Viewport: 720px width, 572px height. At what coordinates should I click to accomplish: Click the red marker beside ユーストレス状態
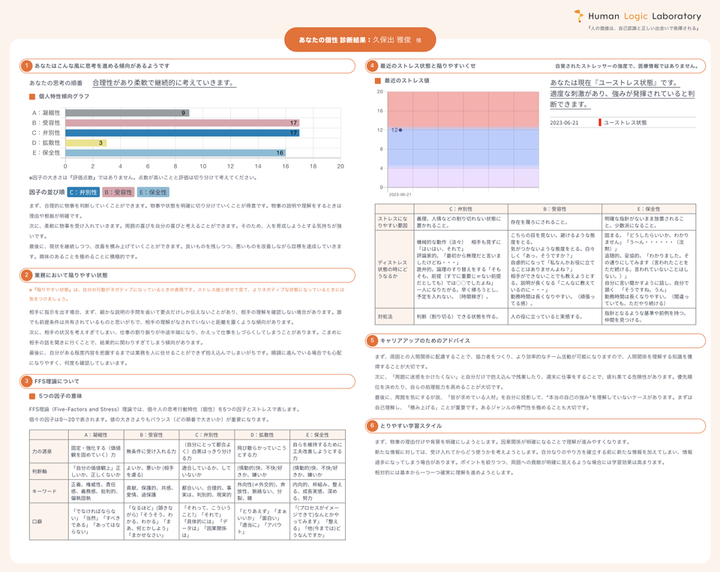pyautogui.click(x=600, y=123)
